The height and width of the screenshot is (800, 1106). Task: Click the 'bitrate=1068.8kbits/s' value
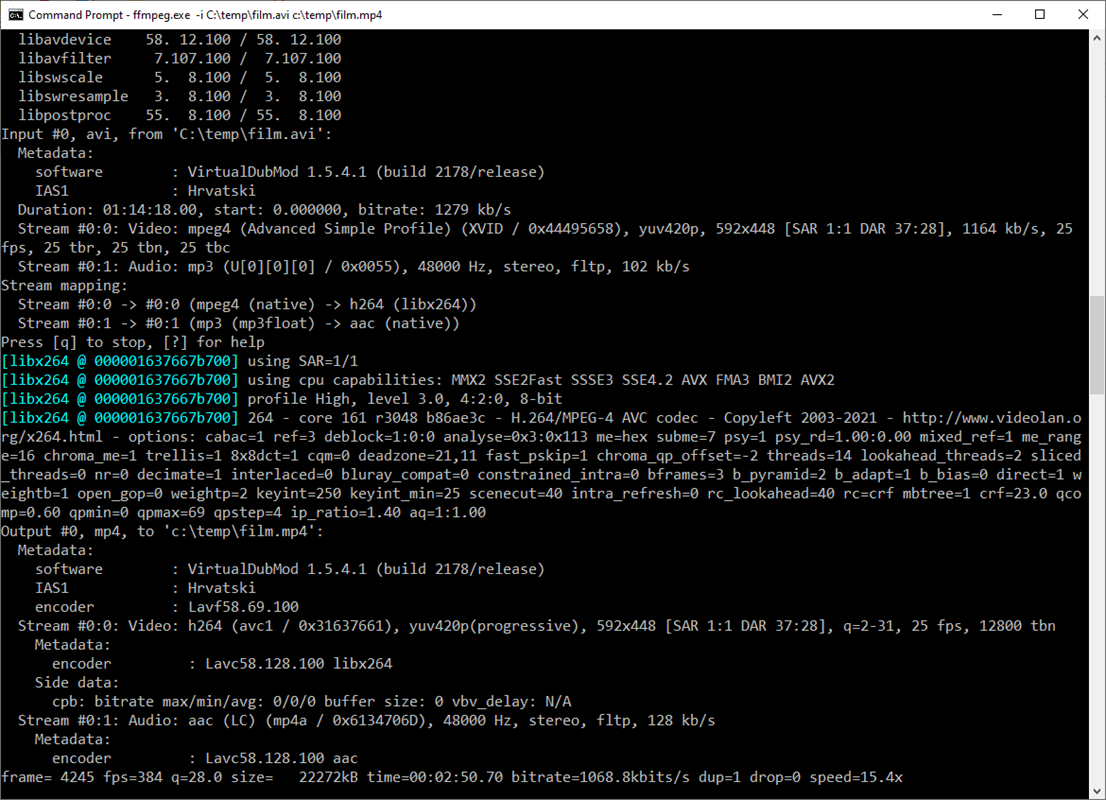tap(600, 777)
